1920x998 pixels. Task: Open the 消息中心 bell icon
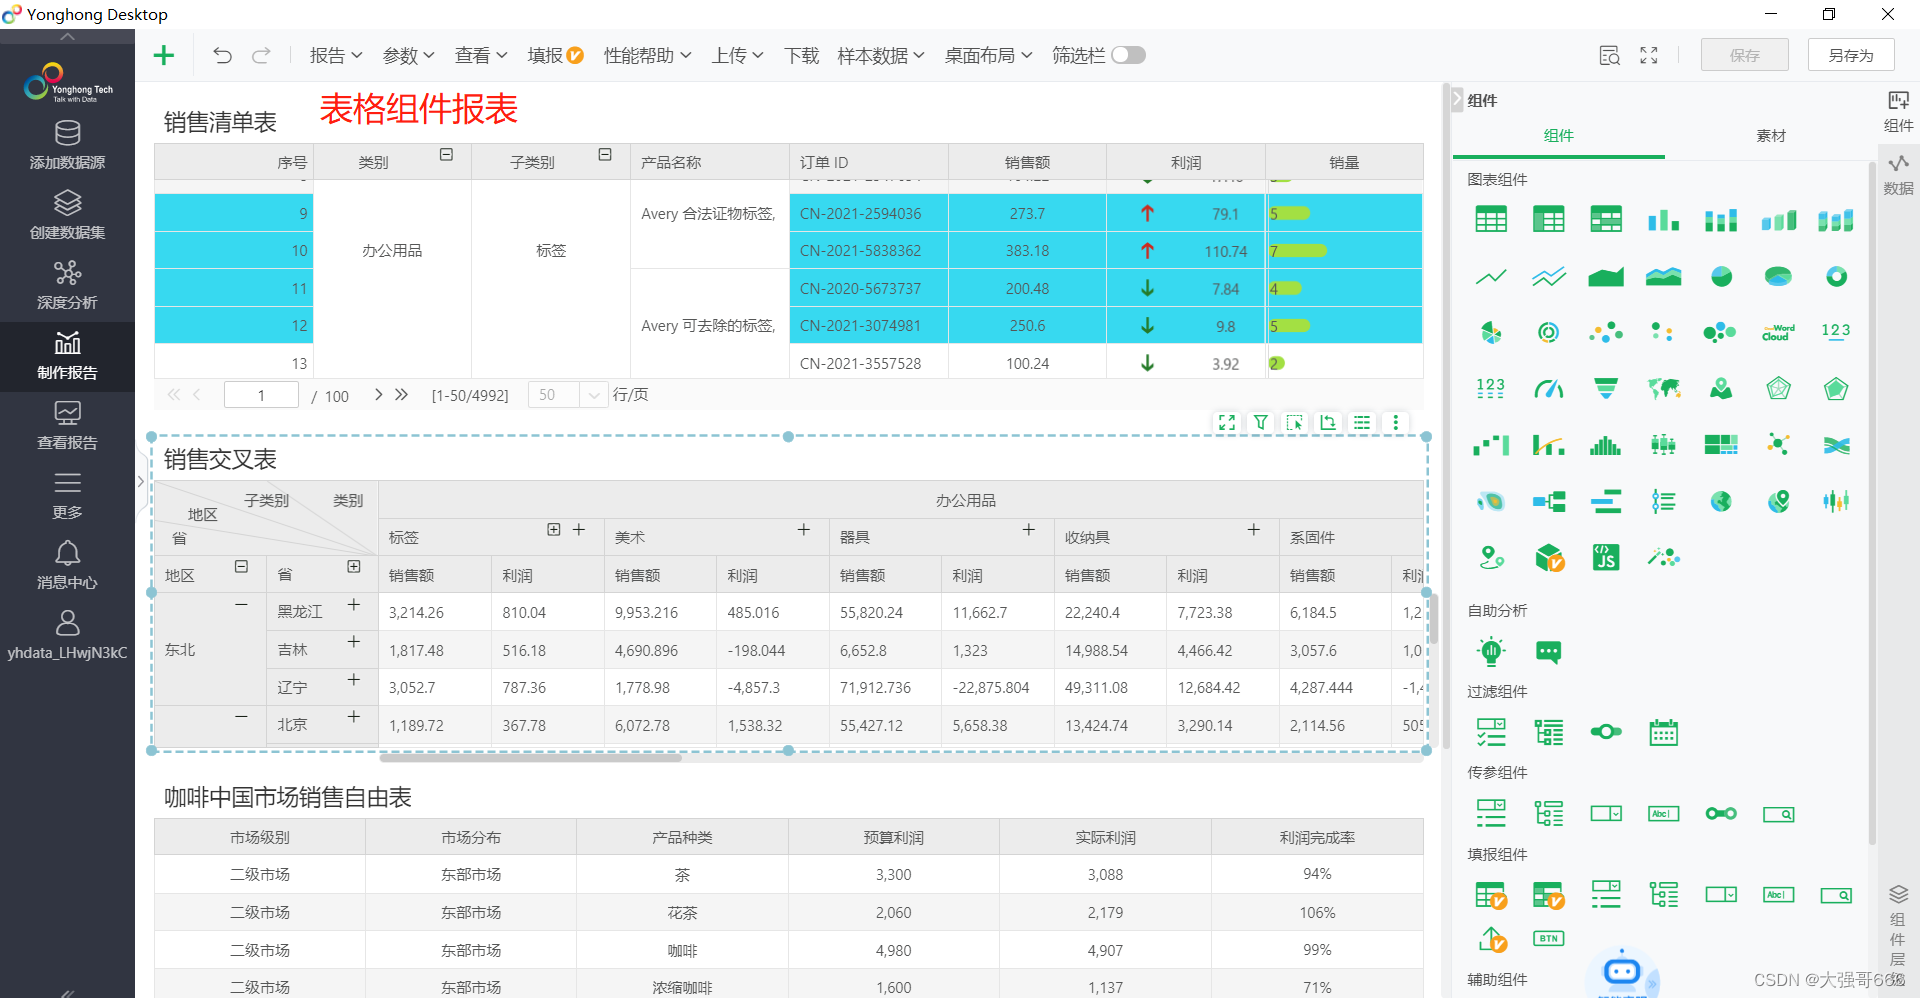pyautogui.click(x=67, y=553)
